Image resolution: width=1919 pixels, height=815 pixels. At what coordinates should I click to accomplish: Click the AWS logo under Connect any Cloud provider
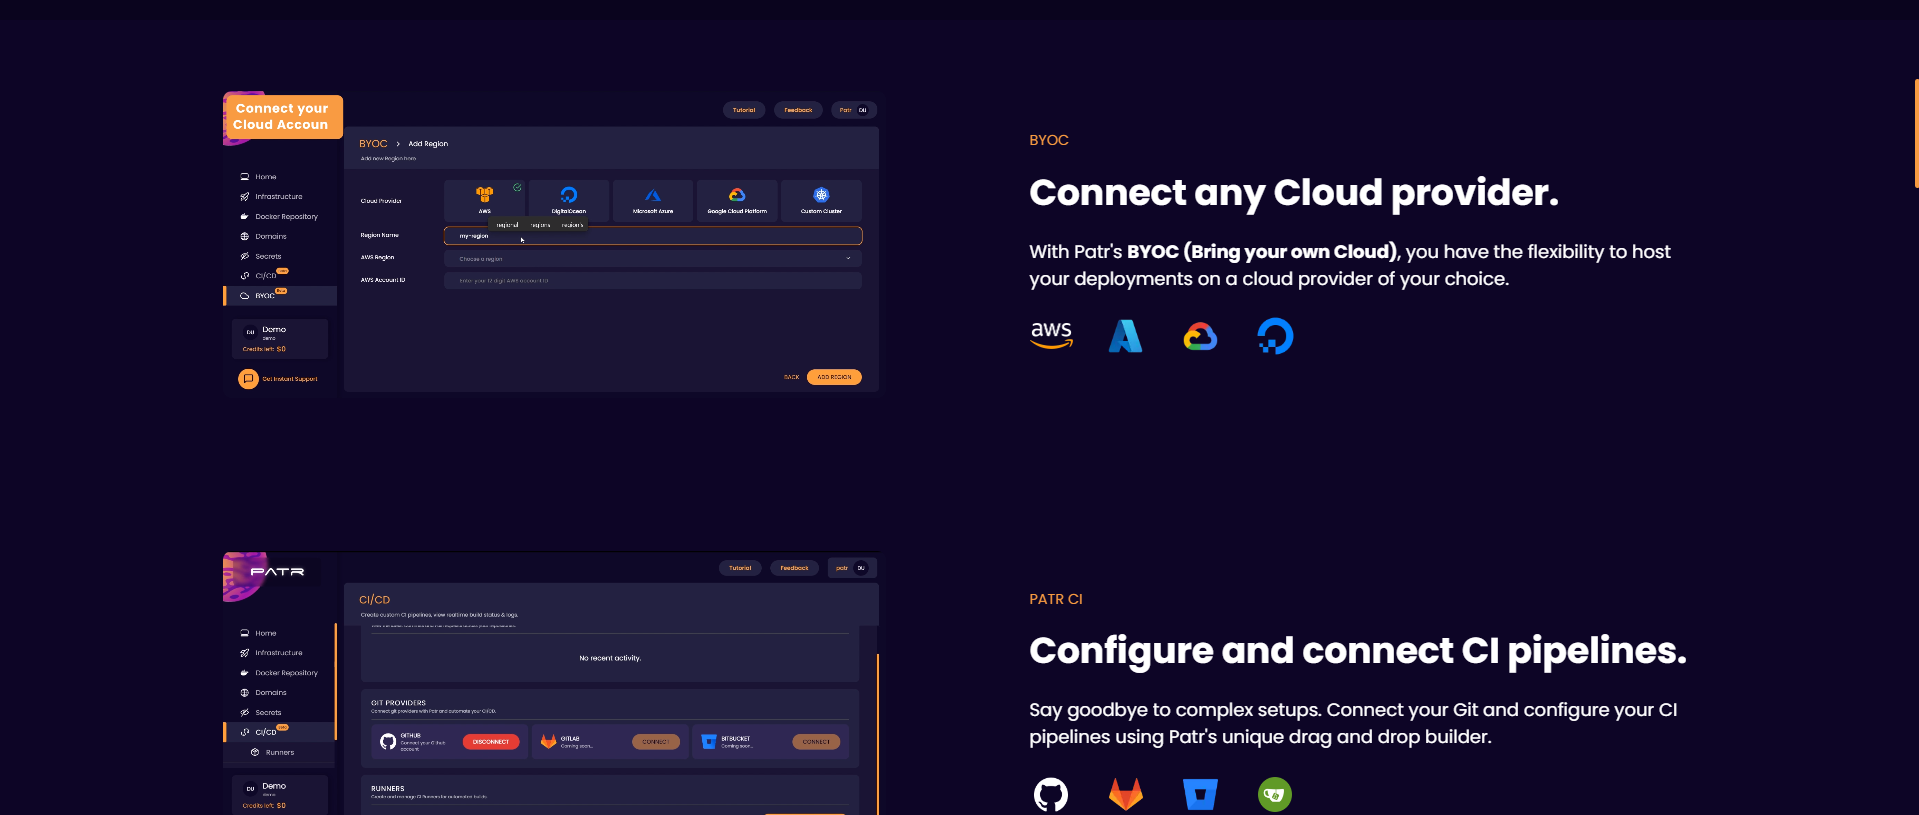coord(1051,336)
